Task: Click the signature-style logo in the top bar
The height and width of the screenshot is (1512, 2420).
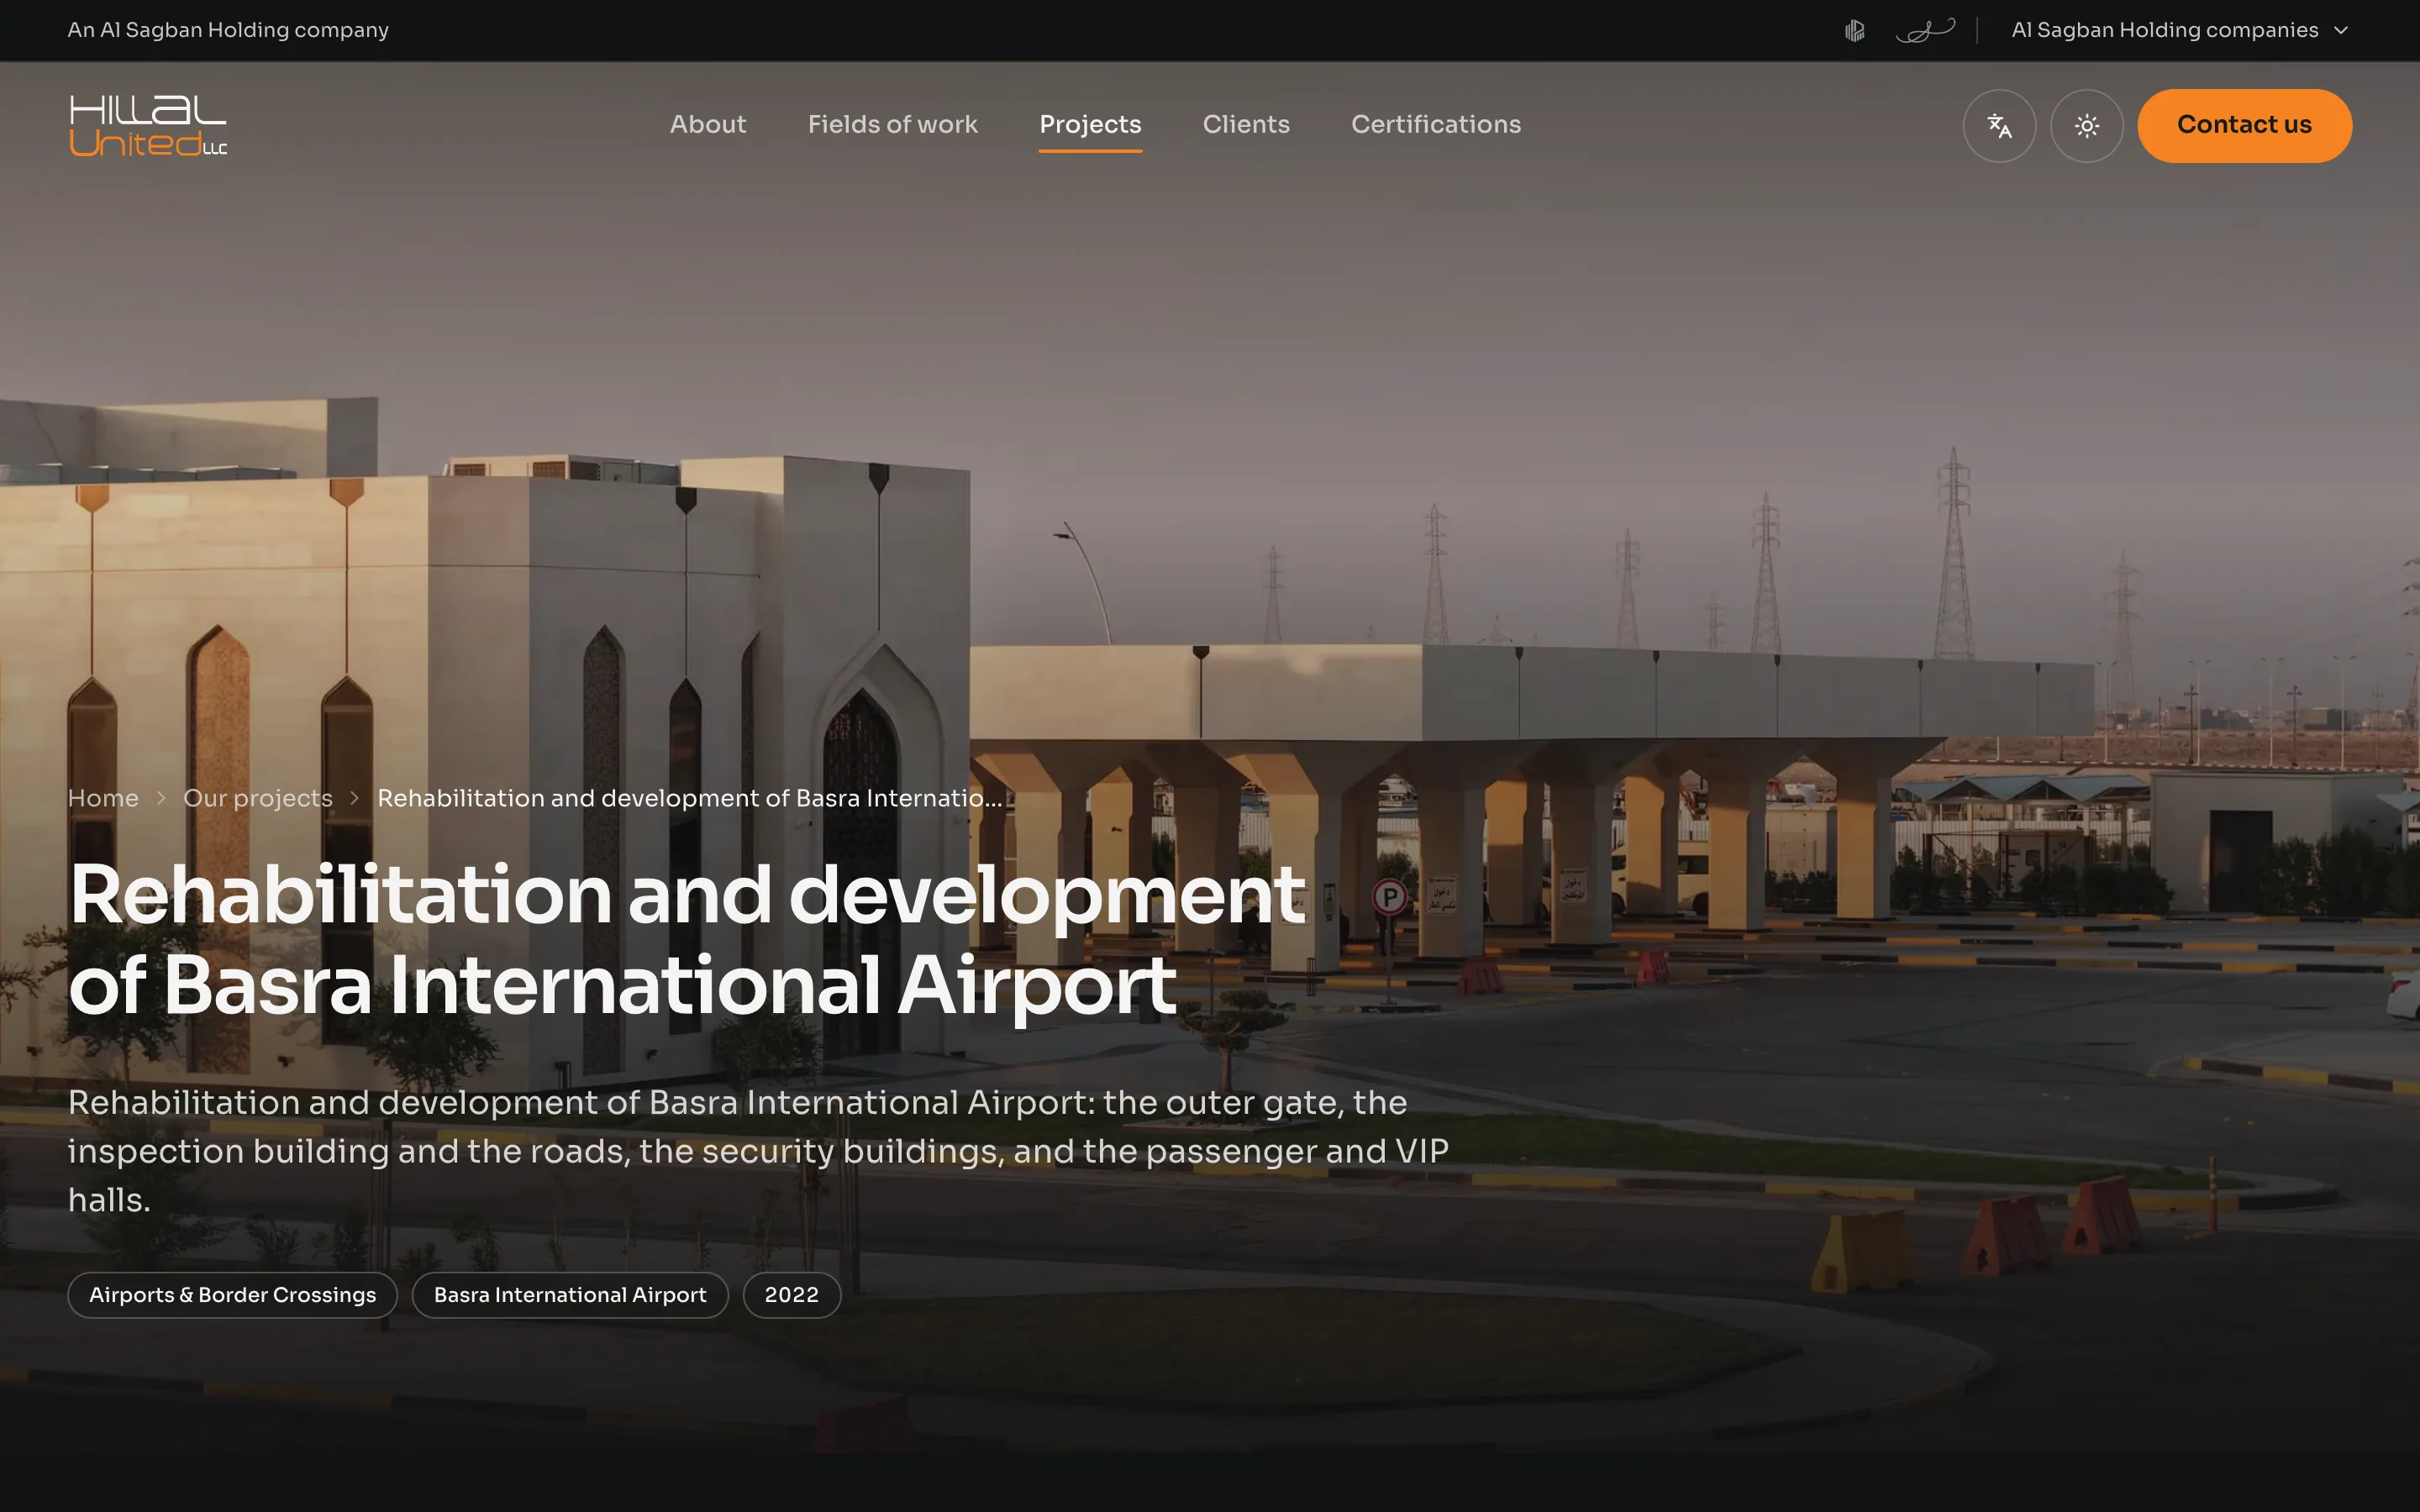Action: 1925,31
